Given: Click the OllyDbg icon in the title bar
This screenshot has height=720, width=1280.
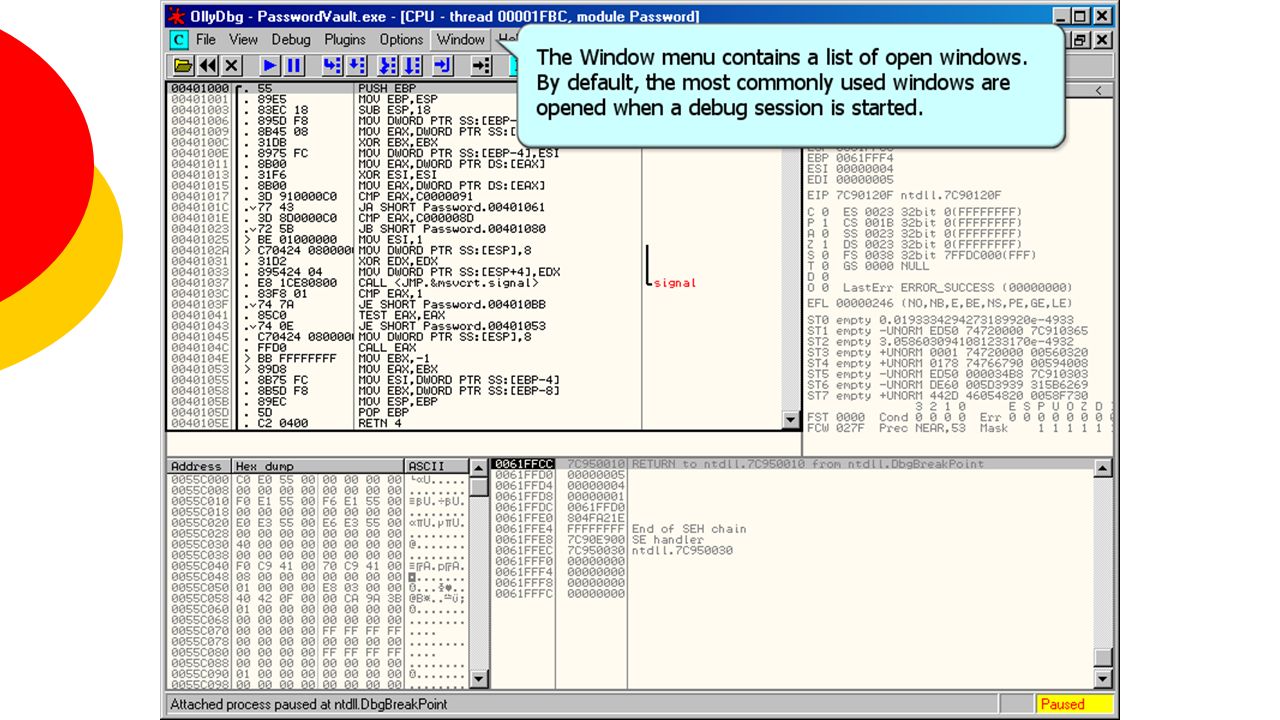Looking at the screenshot, I should (x=176, y=16).
